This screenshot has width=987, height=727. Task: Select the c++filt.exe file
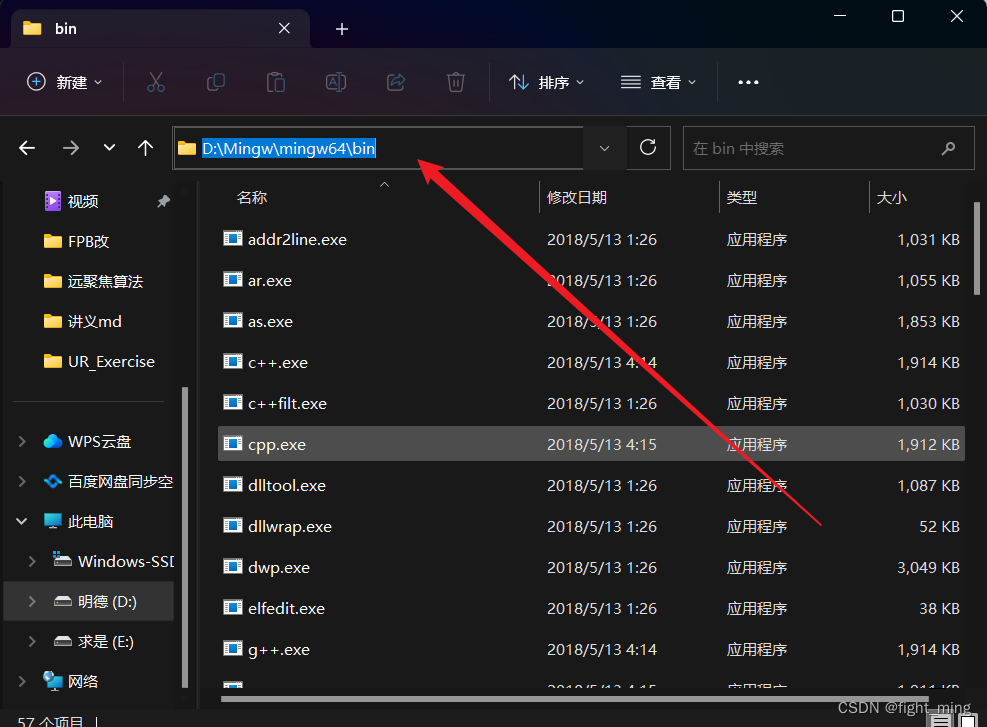(x=591, y=403)
